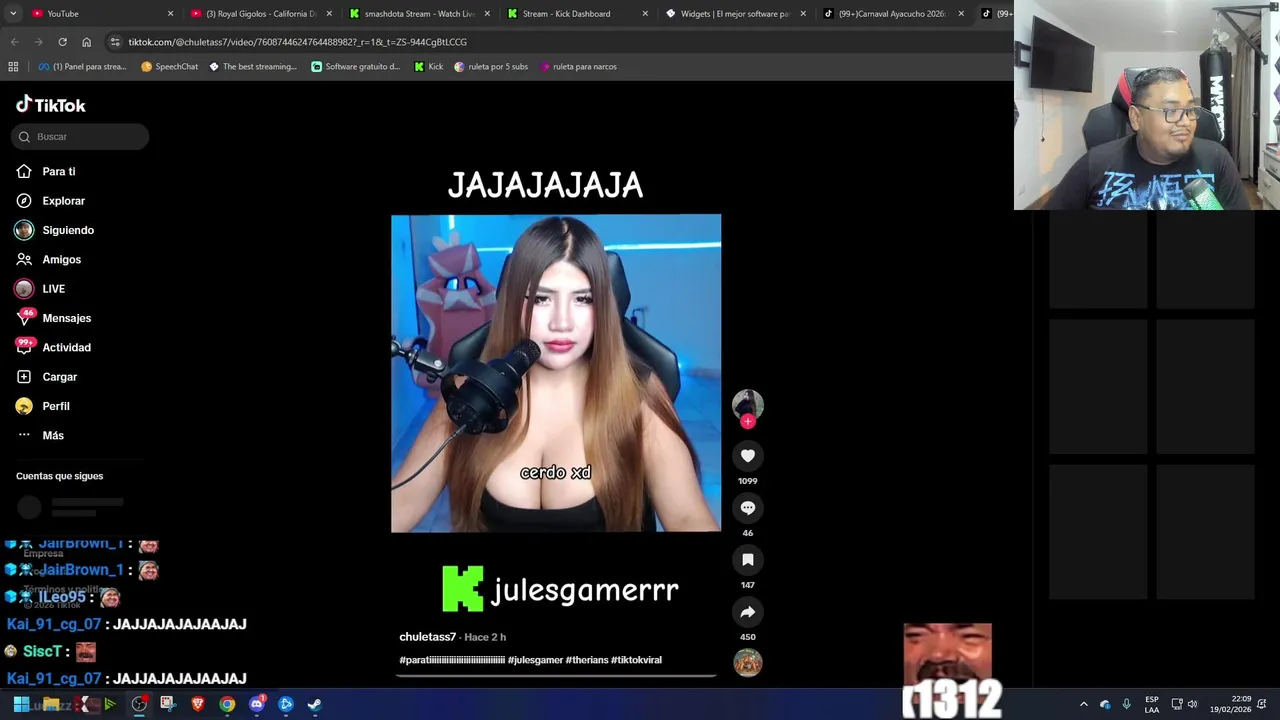Open Steam from the taskbar
1280x720 pixels.
(x=314, y=704)
